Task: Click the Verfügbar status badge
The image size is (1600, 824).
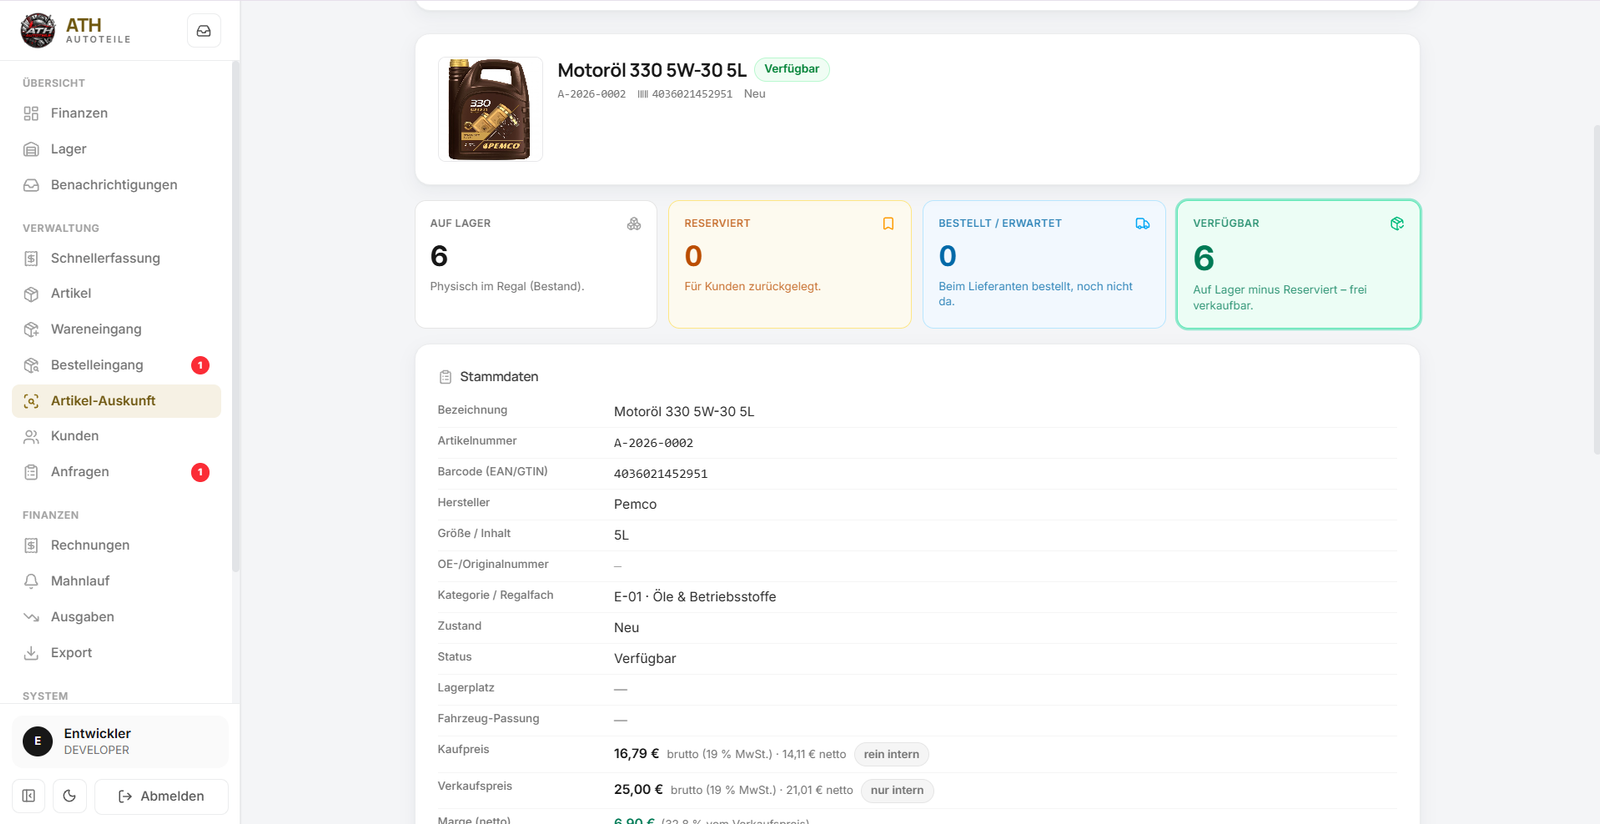Action: tap(792, 69)
